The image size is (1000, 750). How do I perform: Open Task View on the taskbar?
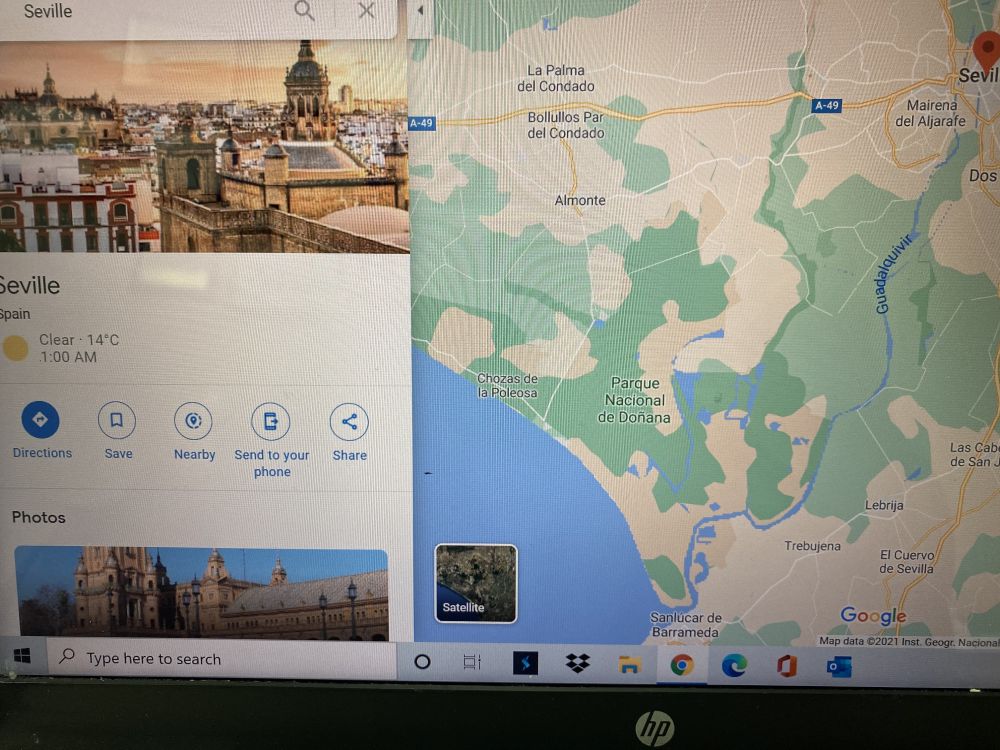(472, 663)
